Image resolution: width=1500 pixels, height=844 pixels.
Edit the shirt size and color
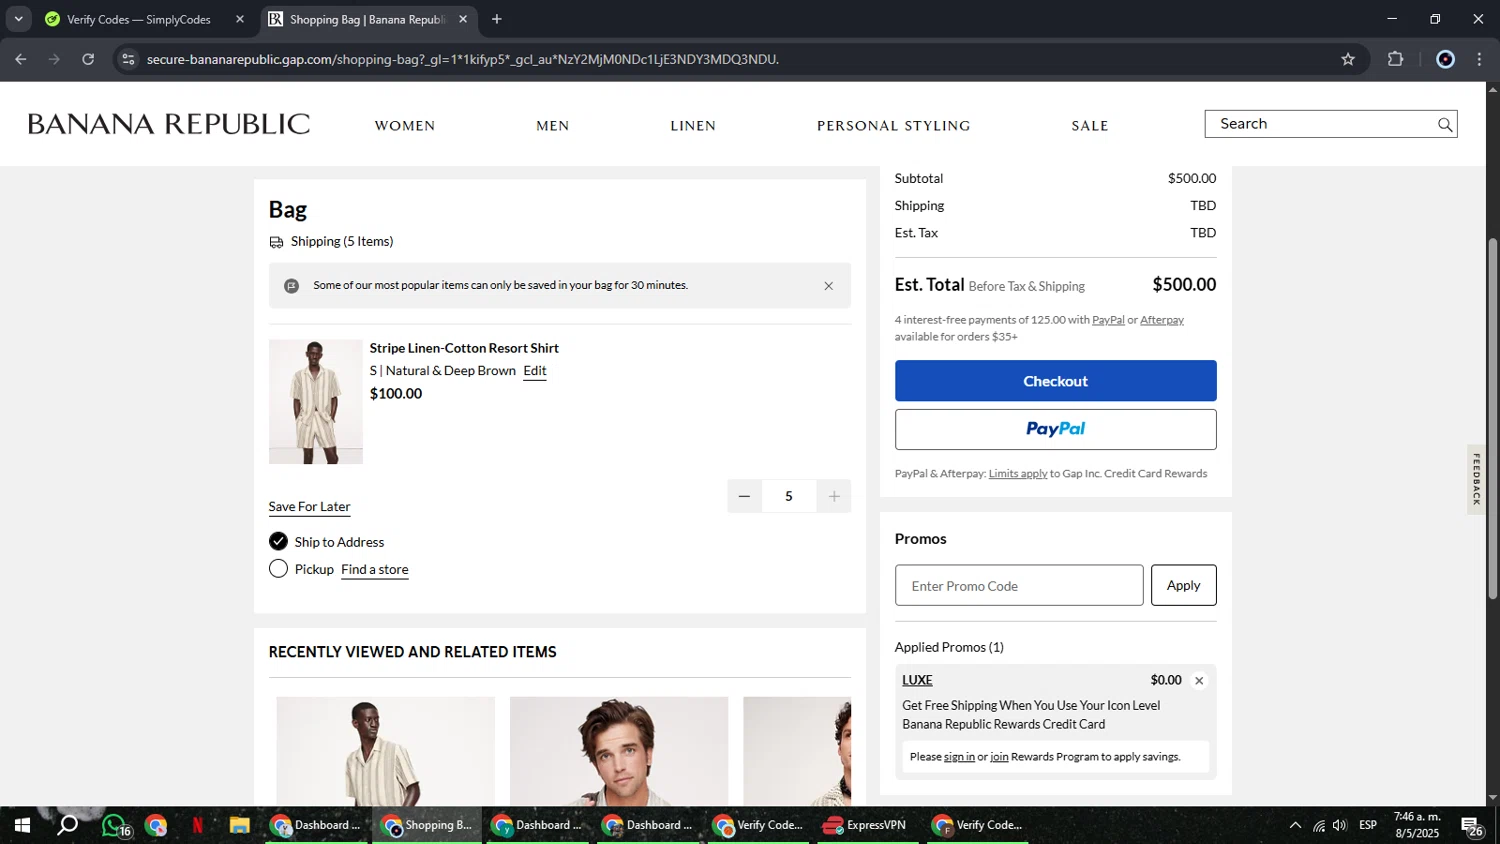point(535,371)
